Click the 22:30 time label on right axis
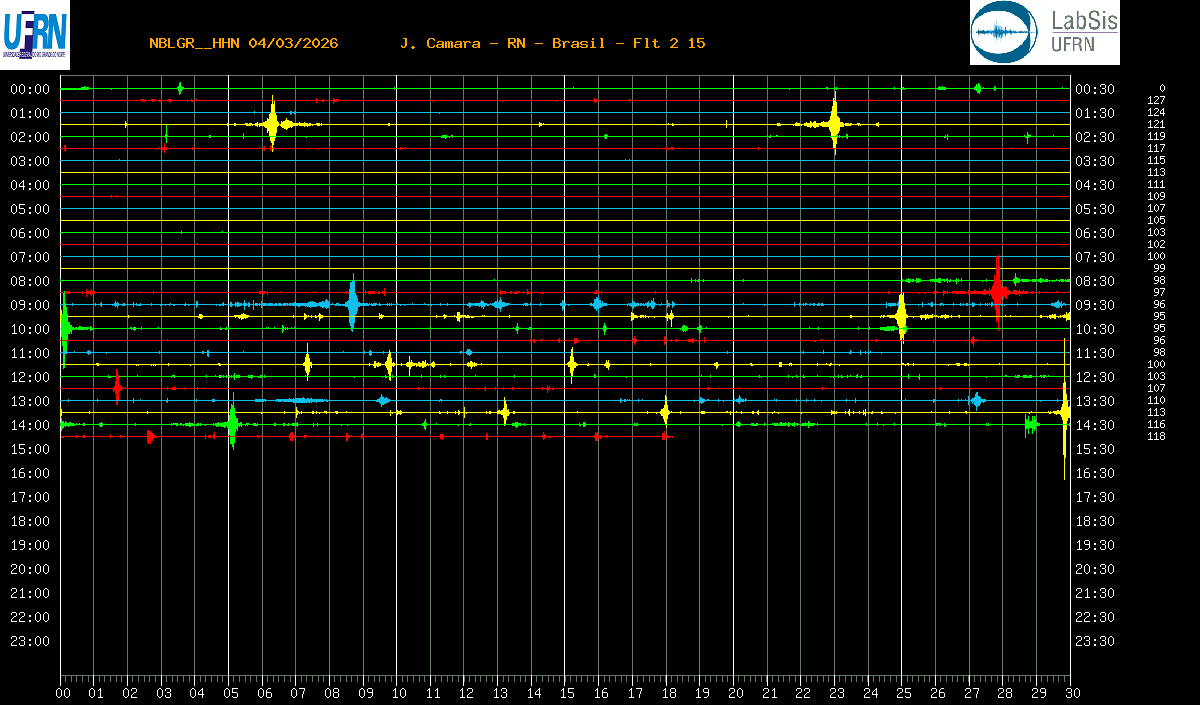Screen dimensions: 1200x705 click(1094, 617)
